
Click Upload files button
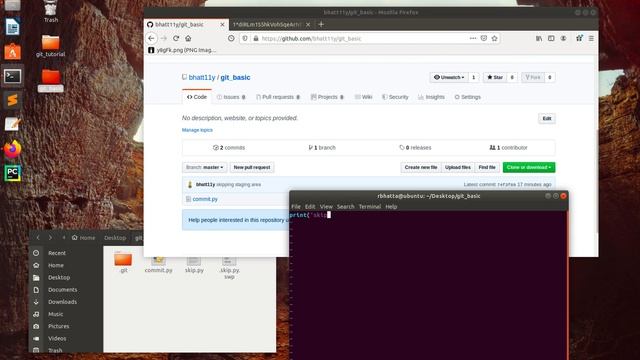coord(458,167)
